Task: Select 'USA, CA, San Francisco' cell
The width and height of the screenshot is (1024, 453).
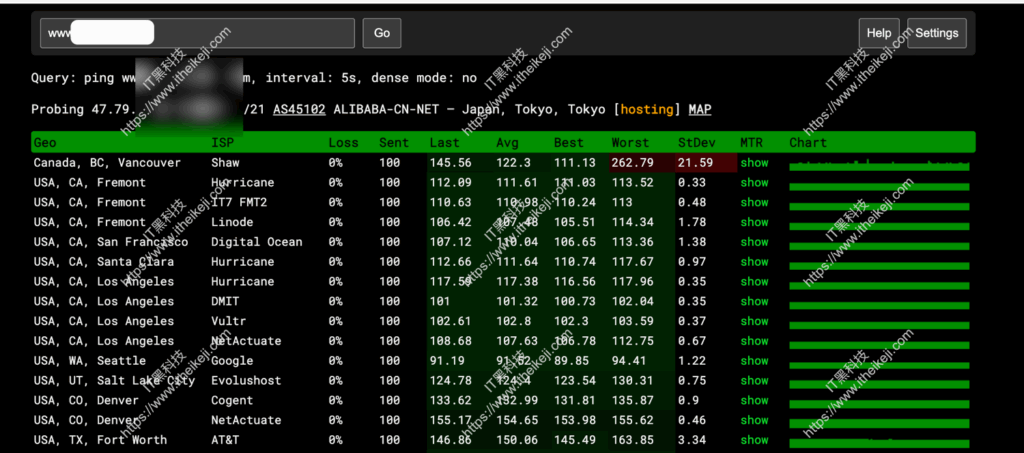Action: pyautogui.click(x=111, y=242)
